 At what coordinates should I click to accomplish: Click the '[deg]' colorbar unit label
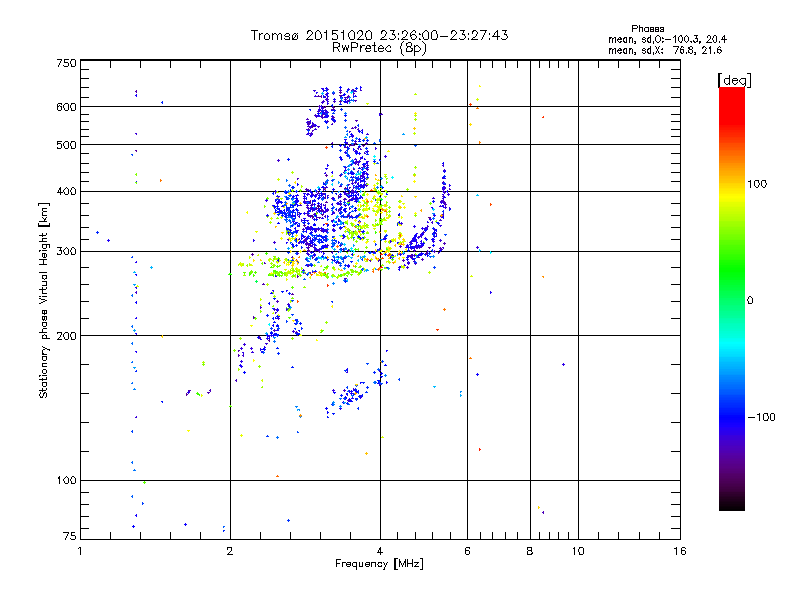click(734, 81)
